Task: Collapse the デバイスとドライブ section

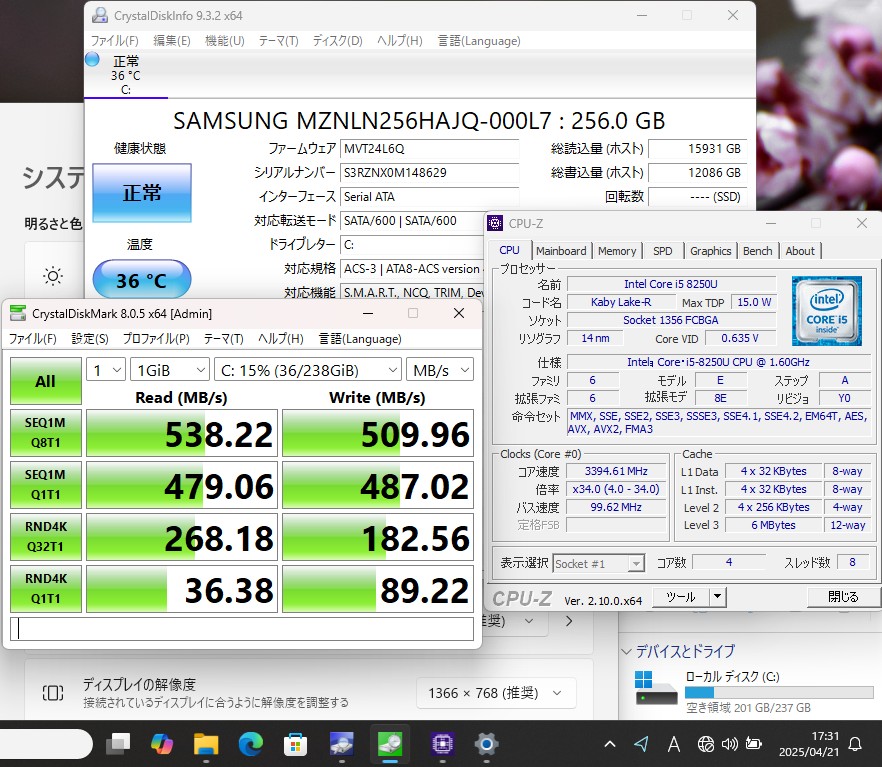Action: point(627,651)
